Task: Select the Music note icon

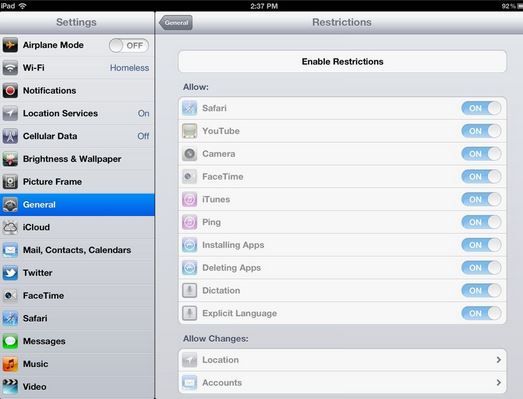Action: pos(10,364)
